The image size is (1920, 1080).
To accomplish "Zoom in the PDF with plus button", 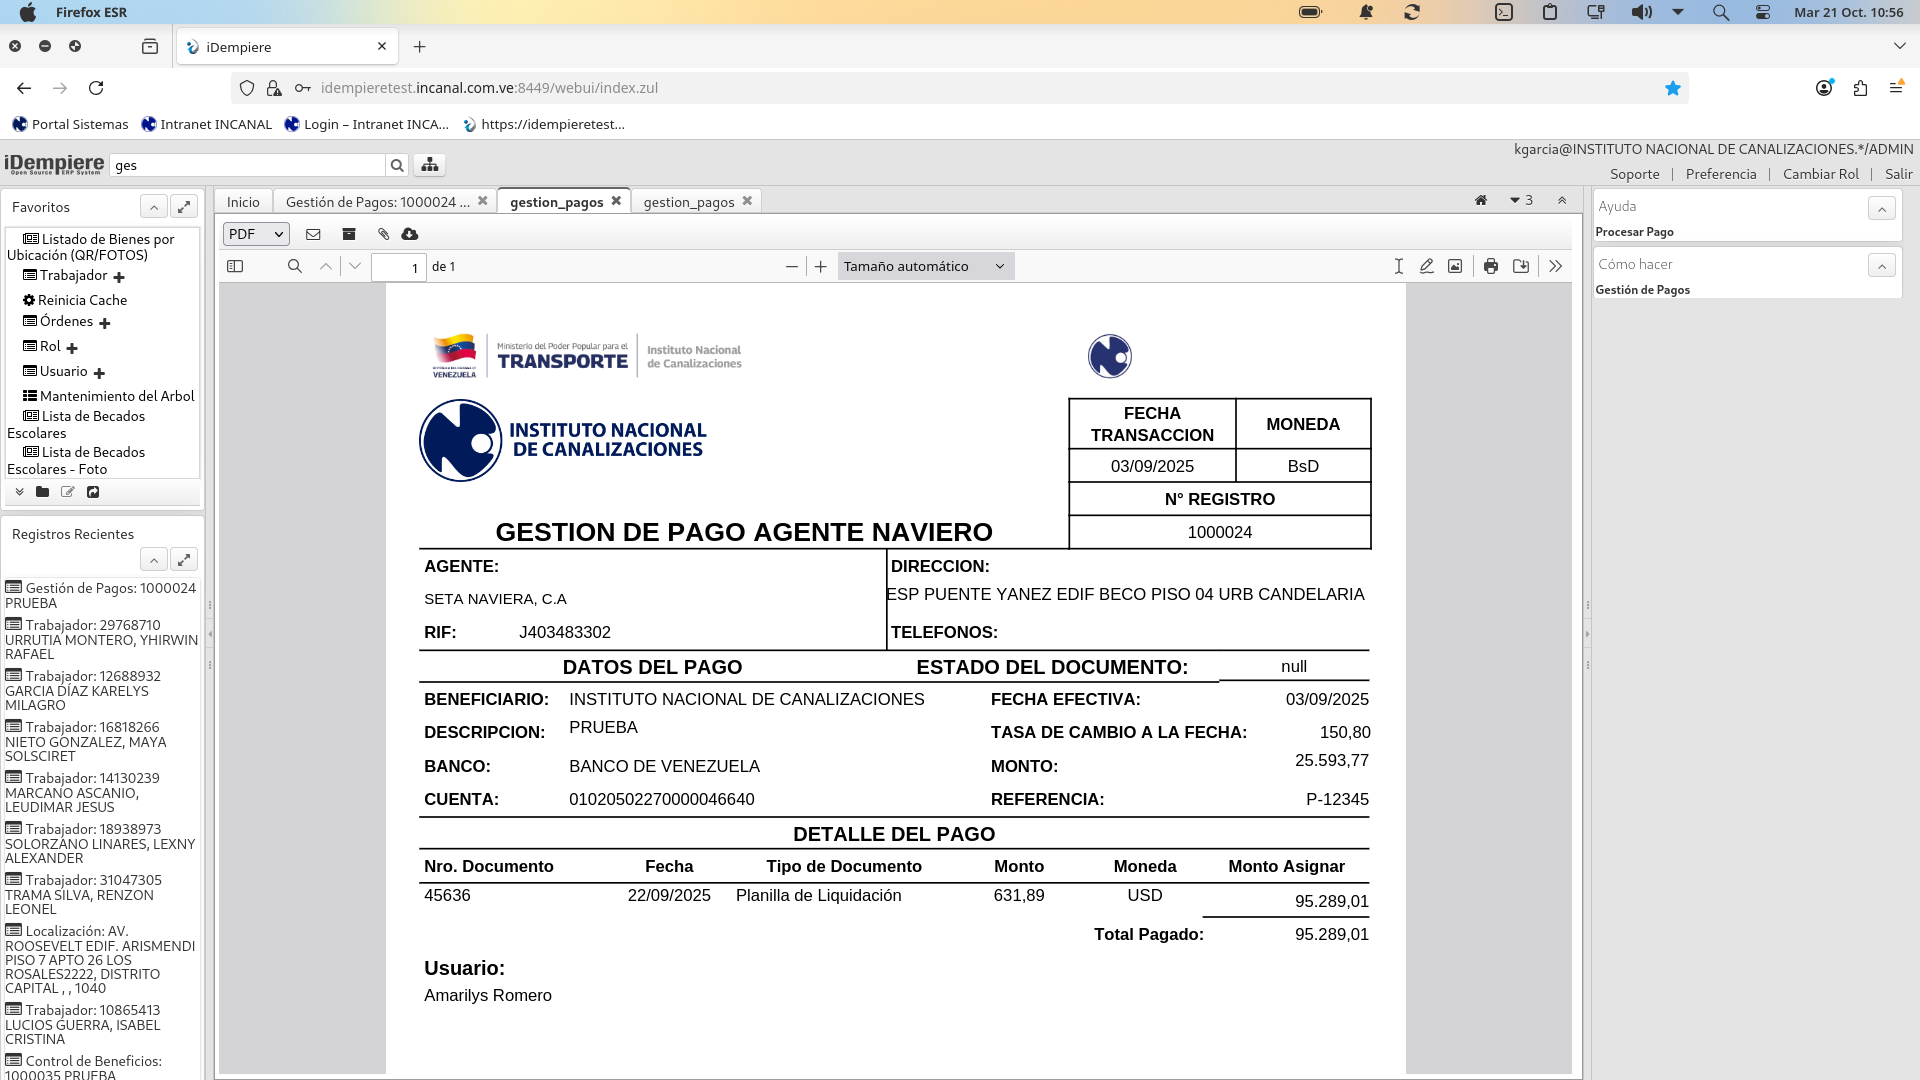I will (x=821, y=266).
